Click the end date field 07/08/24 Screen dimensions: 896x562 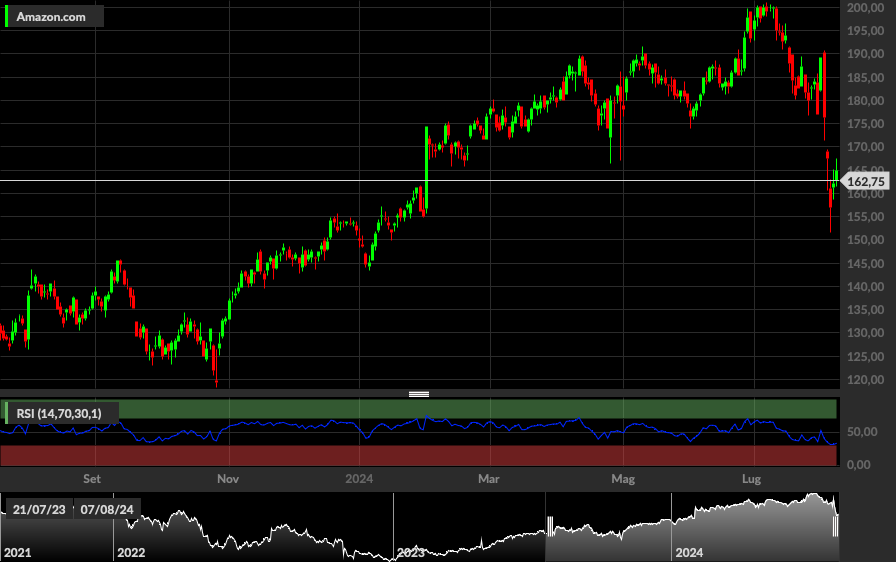tap(107, 509)
